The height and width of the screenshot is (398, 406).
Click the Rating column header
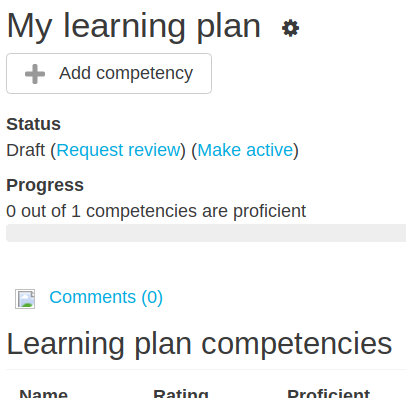click(181, 394)
